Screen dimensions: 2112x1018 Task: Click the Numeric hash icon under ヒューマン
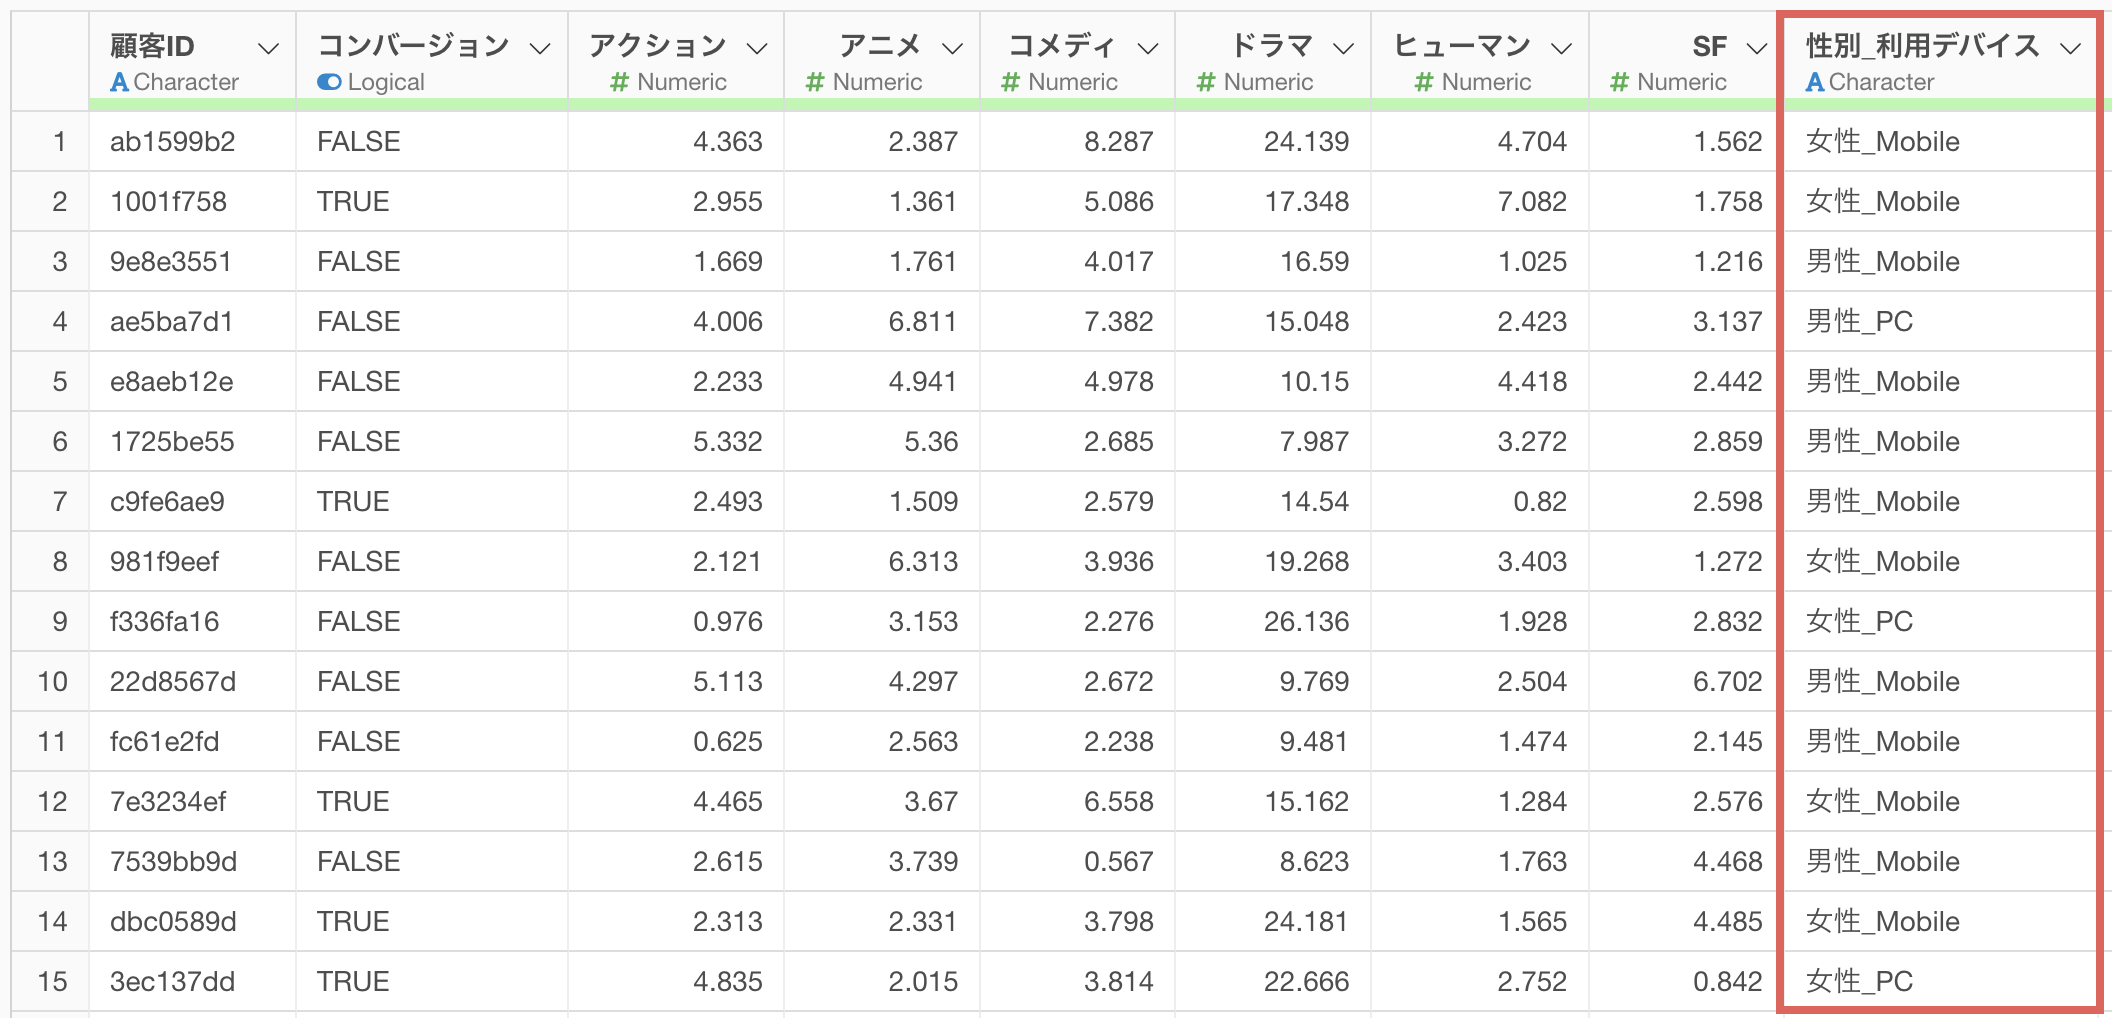1424,82
